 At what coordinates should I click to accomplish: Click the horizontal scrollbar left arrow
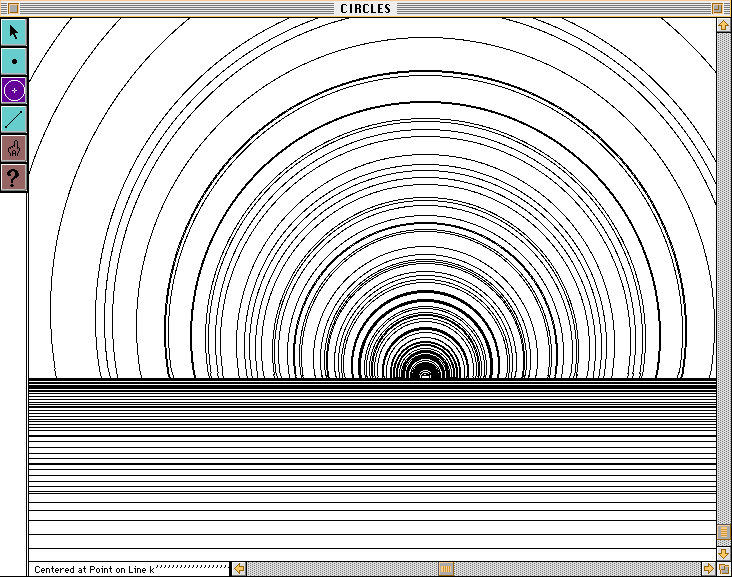239,569
